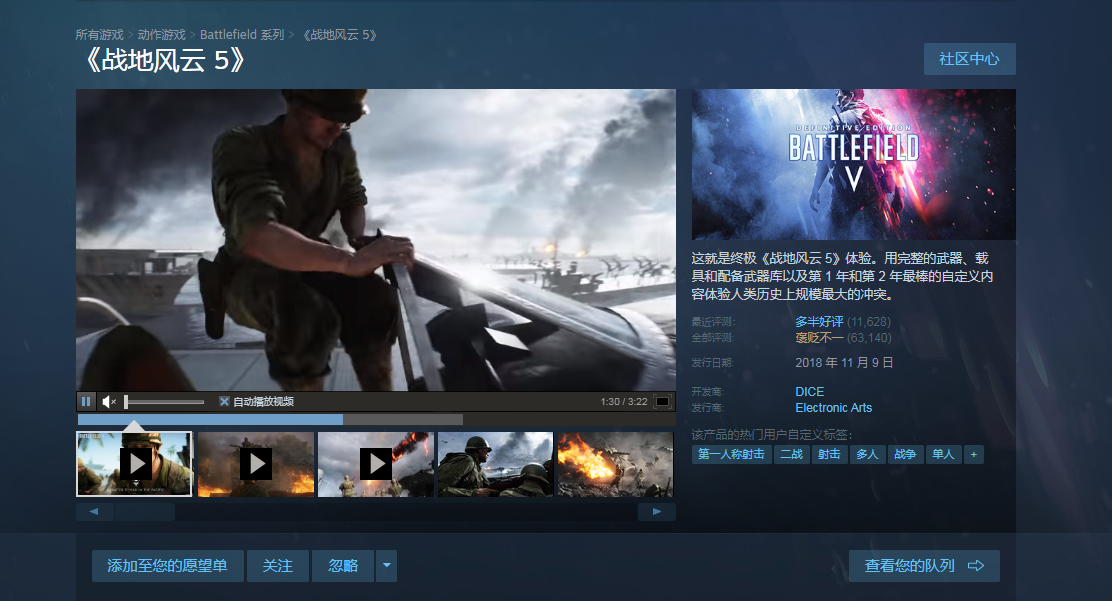Go to 动作游戏 breadcrumb
The height and width of the screenshot is (601, 1112).
162,35
